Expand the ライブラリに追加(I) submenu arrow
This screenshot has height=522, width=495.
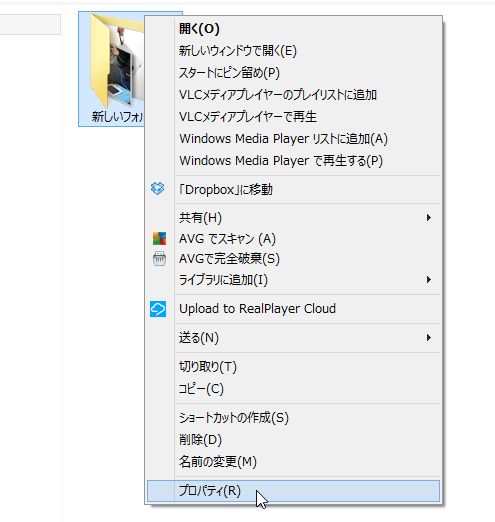(x=429, y=279)
